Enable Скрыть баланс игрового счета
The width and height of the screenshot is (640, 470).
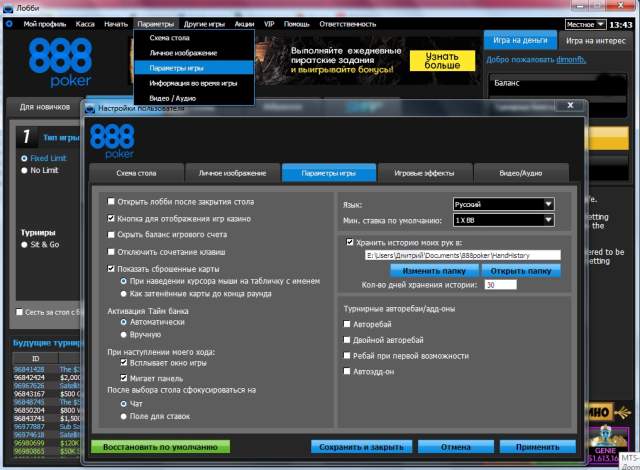(111, 235)
